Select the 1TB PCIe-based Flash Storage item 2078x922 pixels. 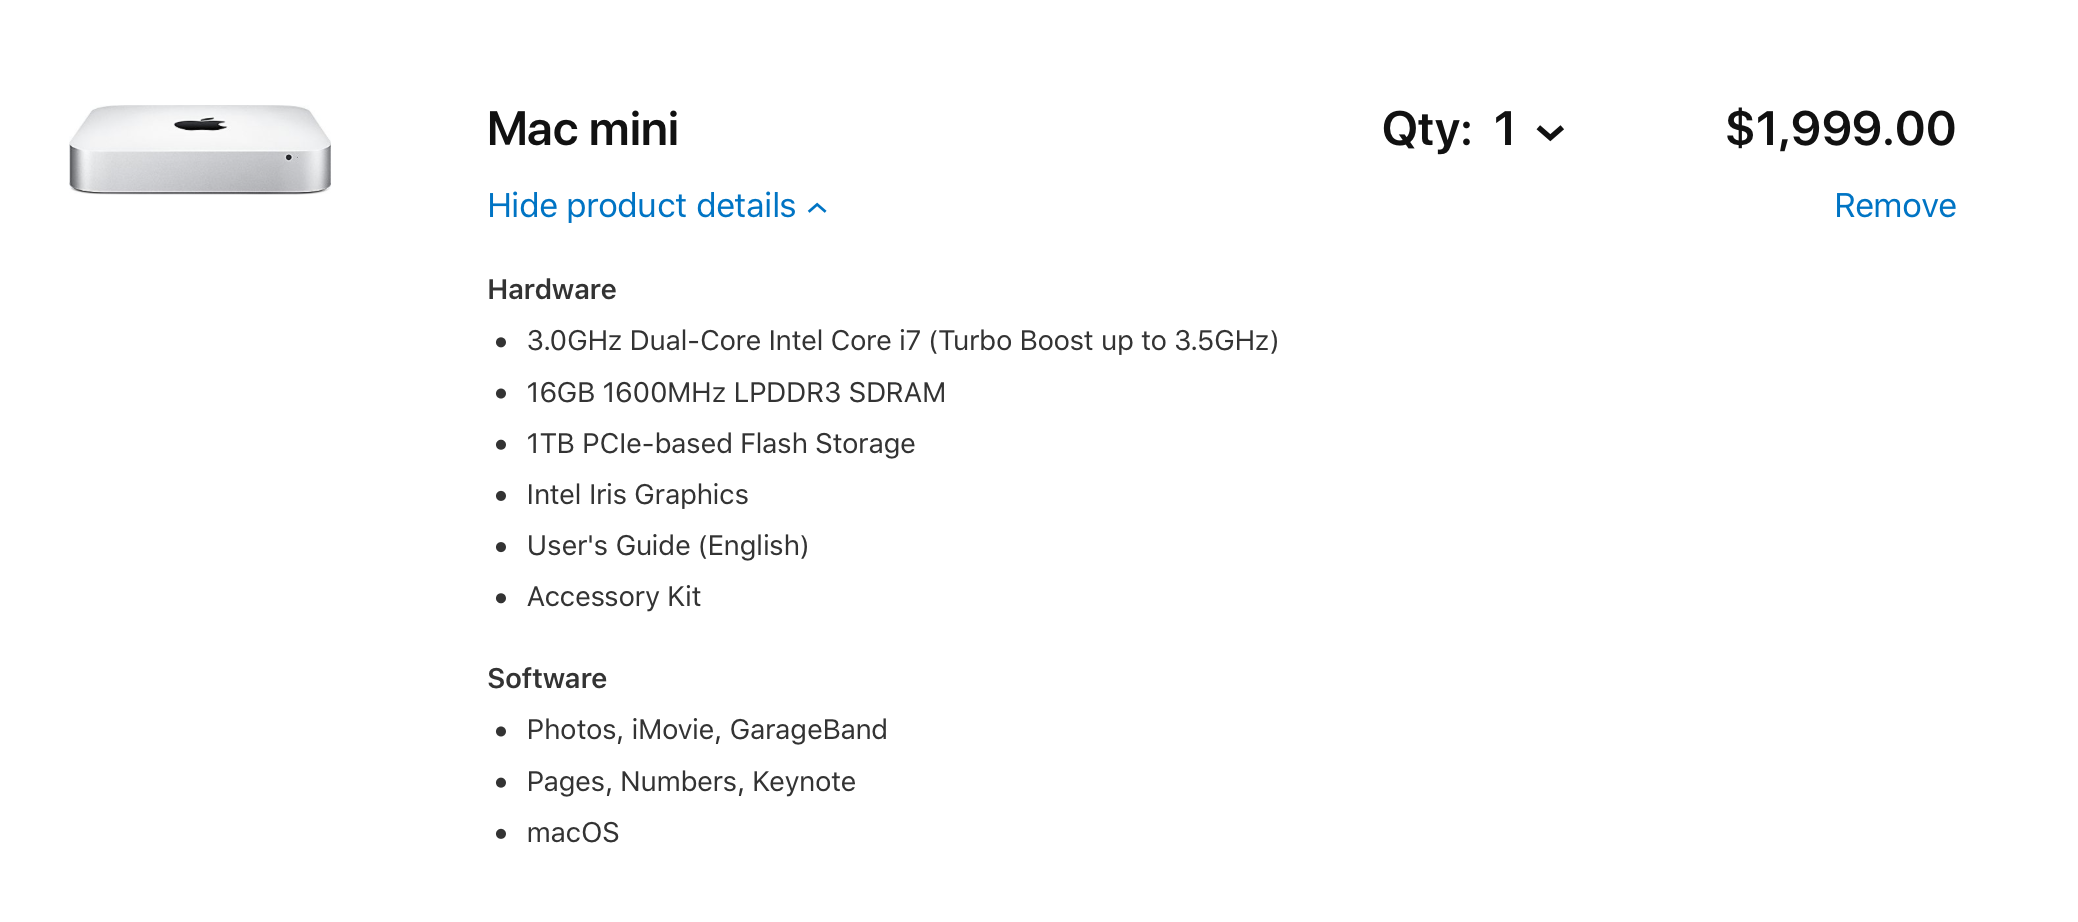tap(721, 444)
